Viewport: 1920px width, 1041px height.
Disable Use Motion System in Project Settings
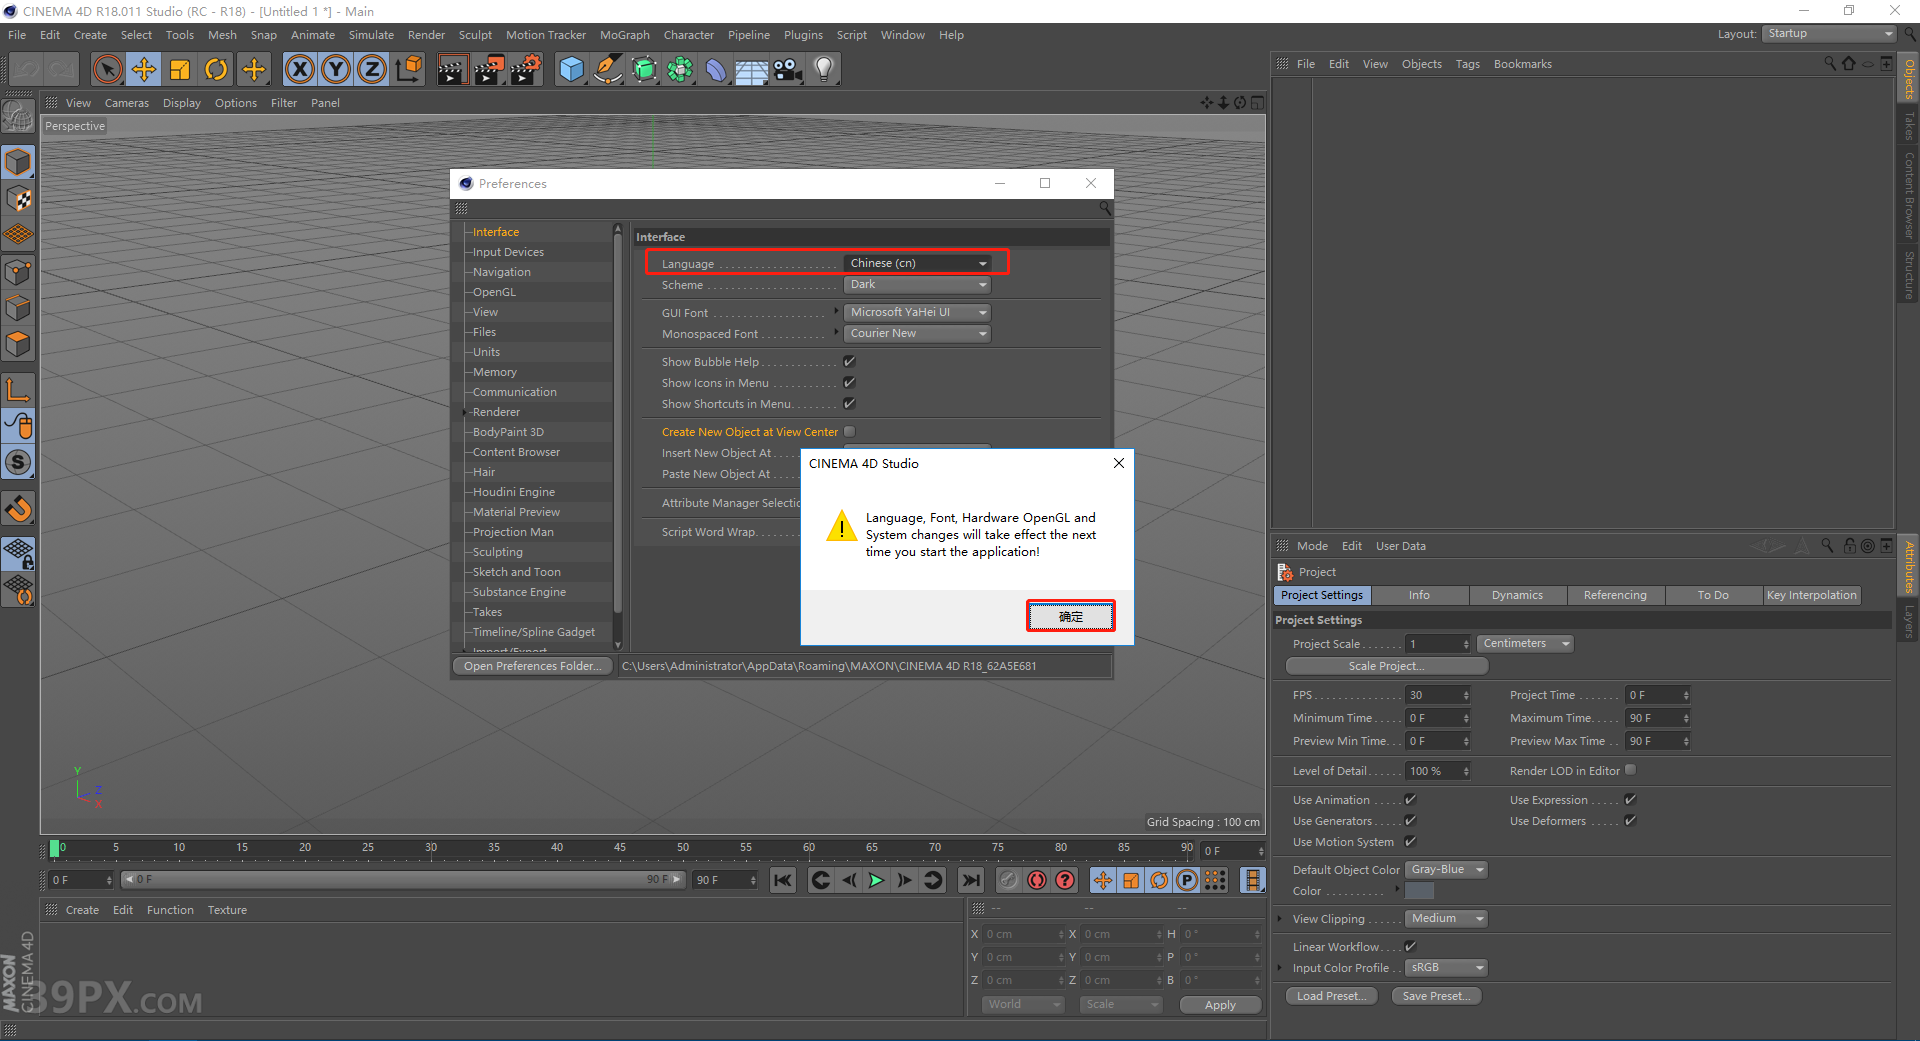[x=1411, y=841]
